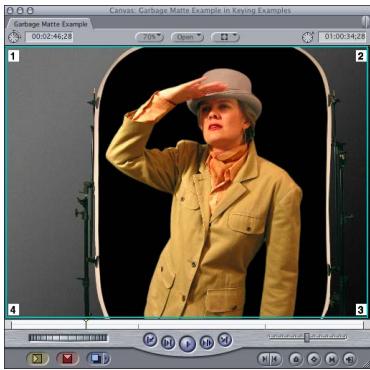Click Play Around Current Frame button
This screenshot has height=370, width=370.
click(207, 342)
